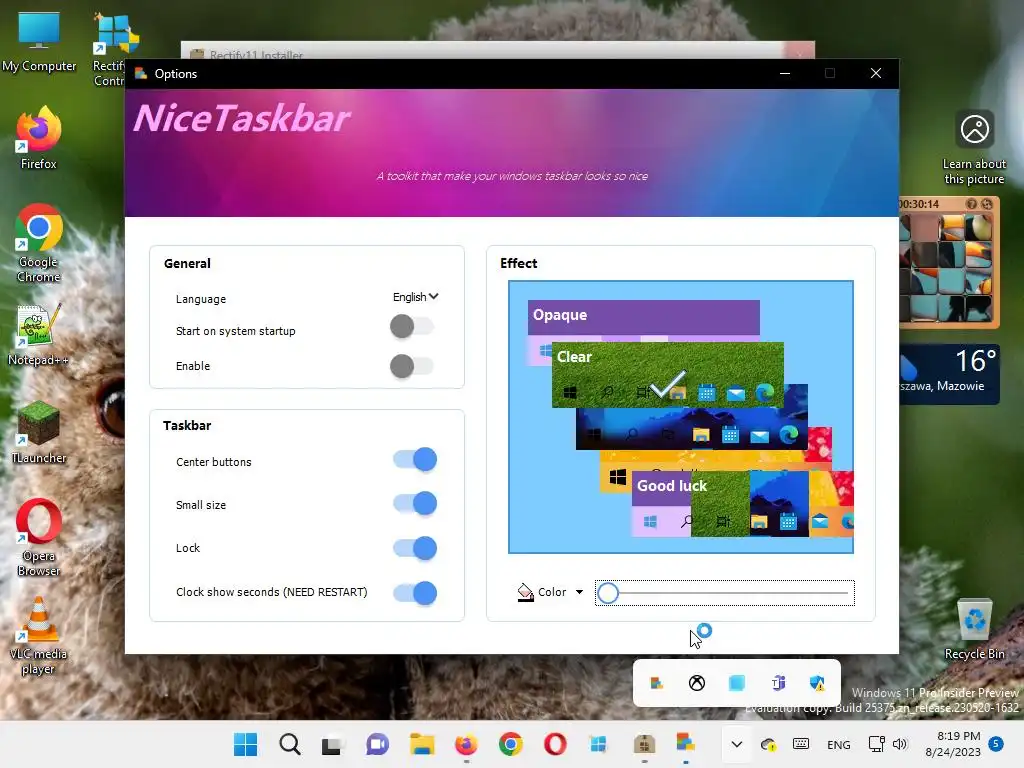Open Task View on the taskbar
The image size is (1024, 768).
332,744
